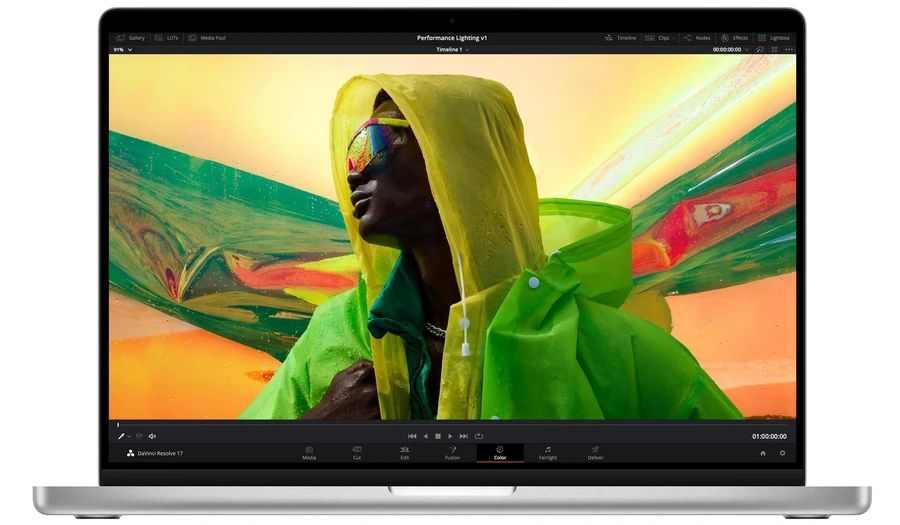The image size is (900, 525).
Task: Select the qualifier eyedropper tool
Action: coord(121,437)
